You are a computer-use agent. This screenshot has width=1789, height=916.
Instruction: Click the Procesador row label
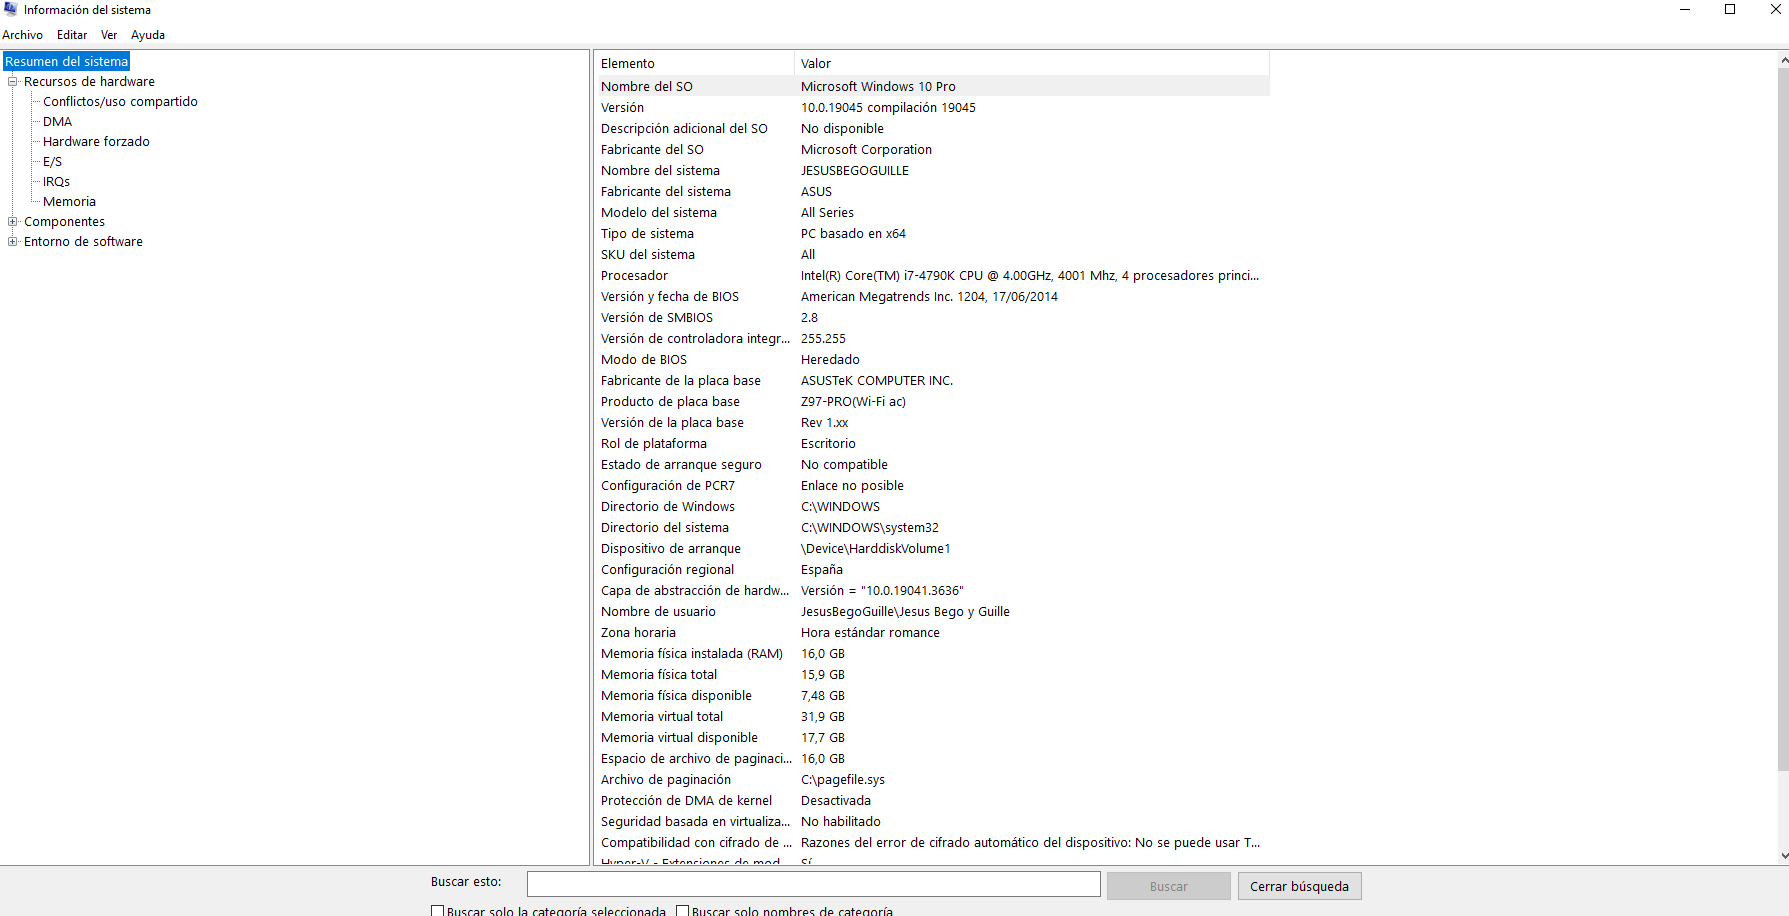[x=634, y=276]
